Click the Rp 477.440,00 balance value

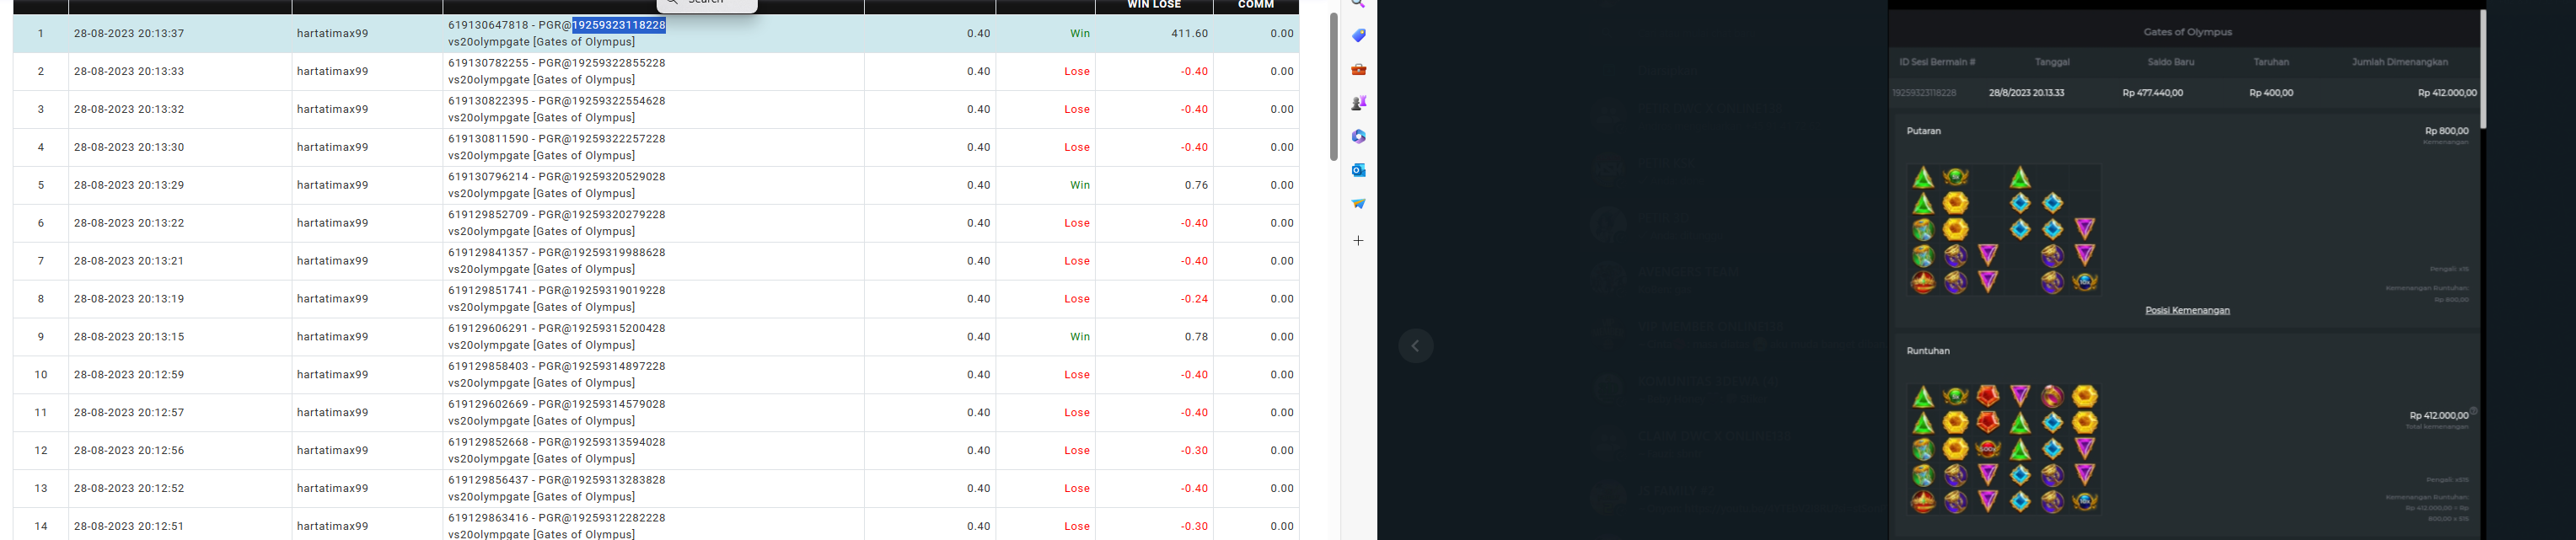pos(2152,93)
